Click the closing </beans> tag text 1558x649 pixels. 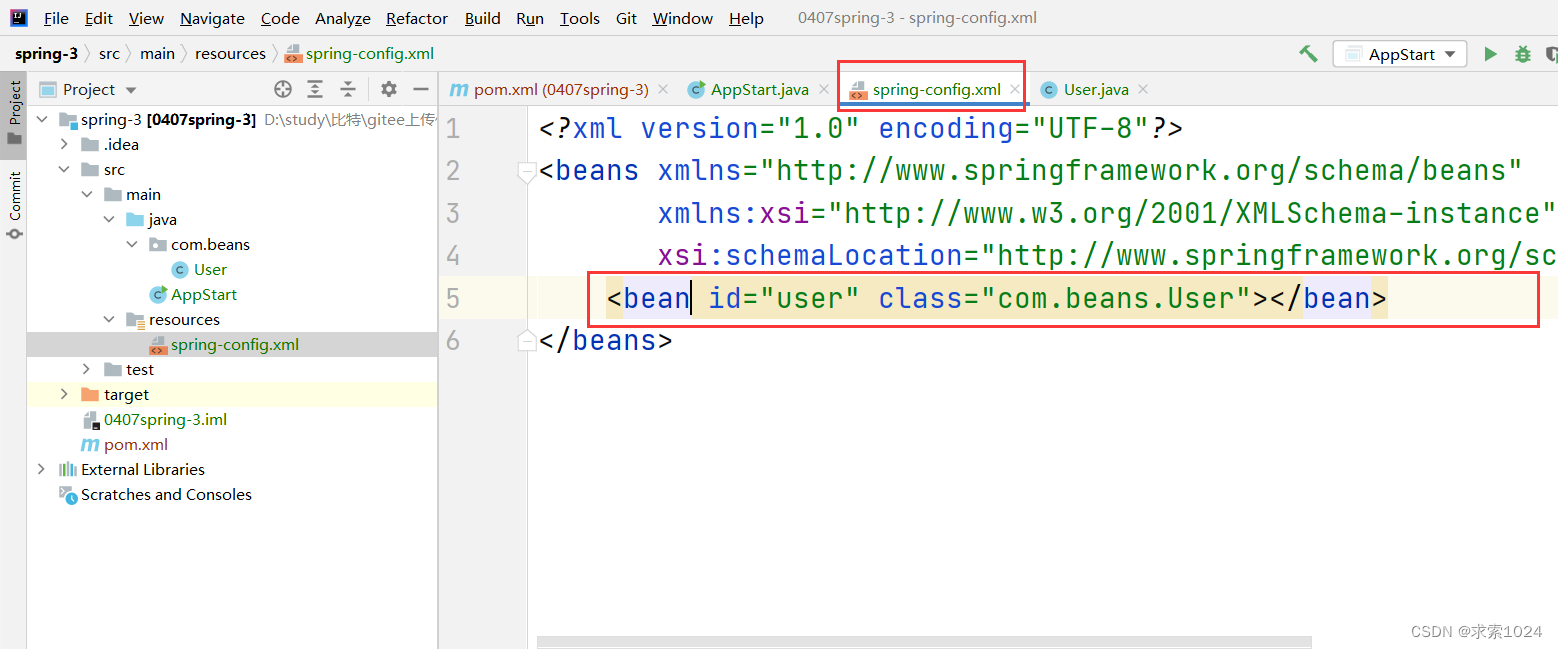point(606,341)
